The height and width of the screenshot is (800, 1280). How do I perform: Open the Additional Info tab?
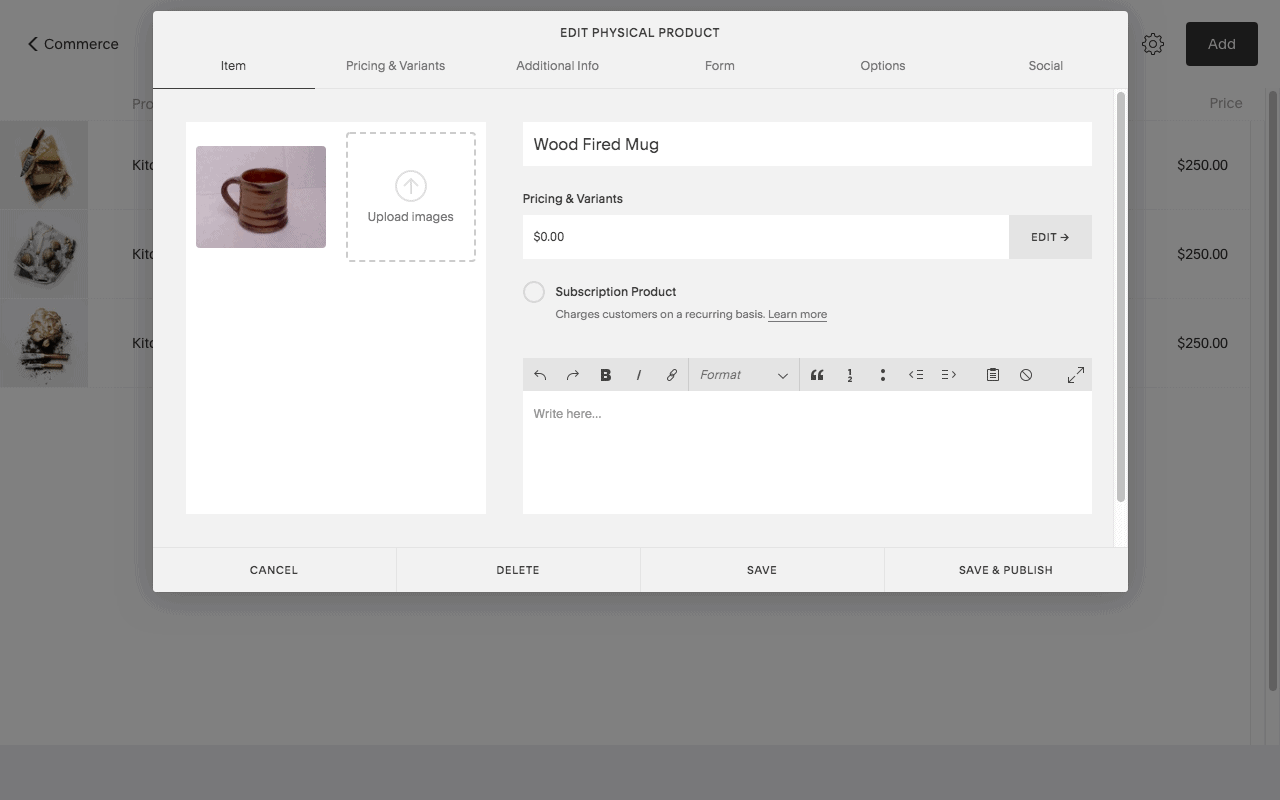tap(558, 66)
